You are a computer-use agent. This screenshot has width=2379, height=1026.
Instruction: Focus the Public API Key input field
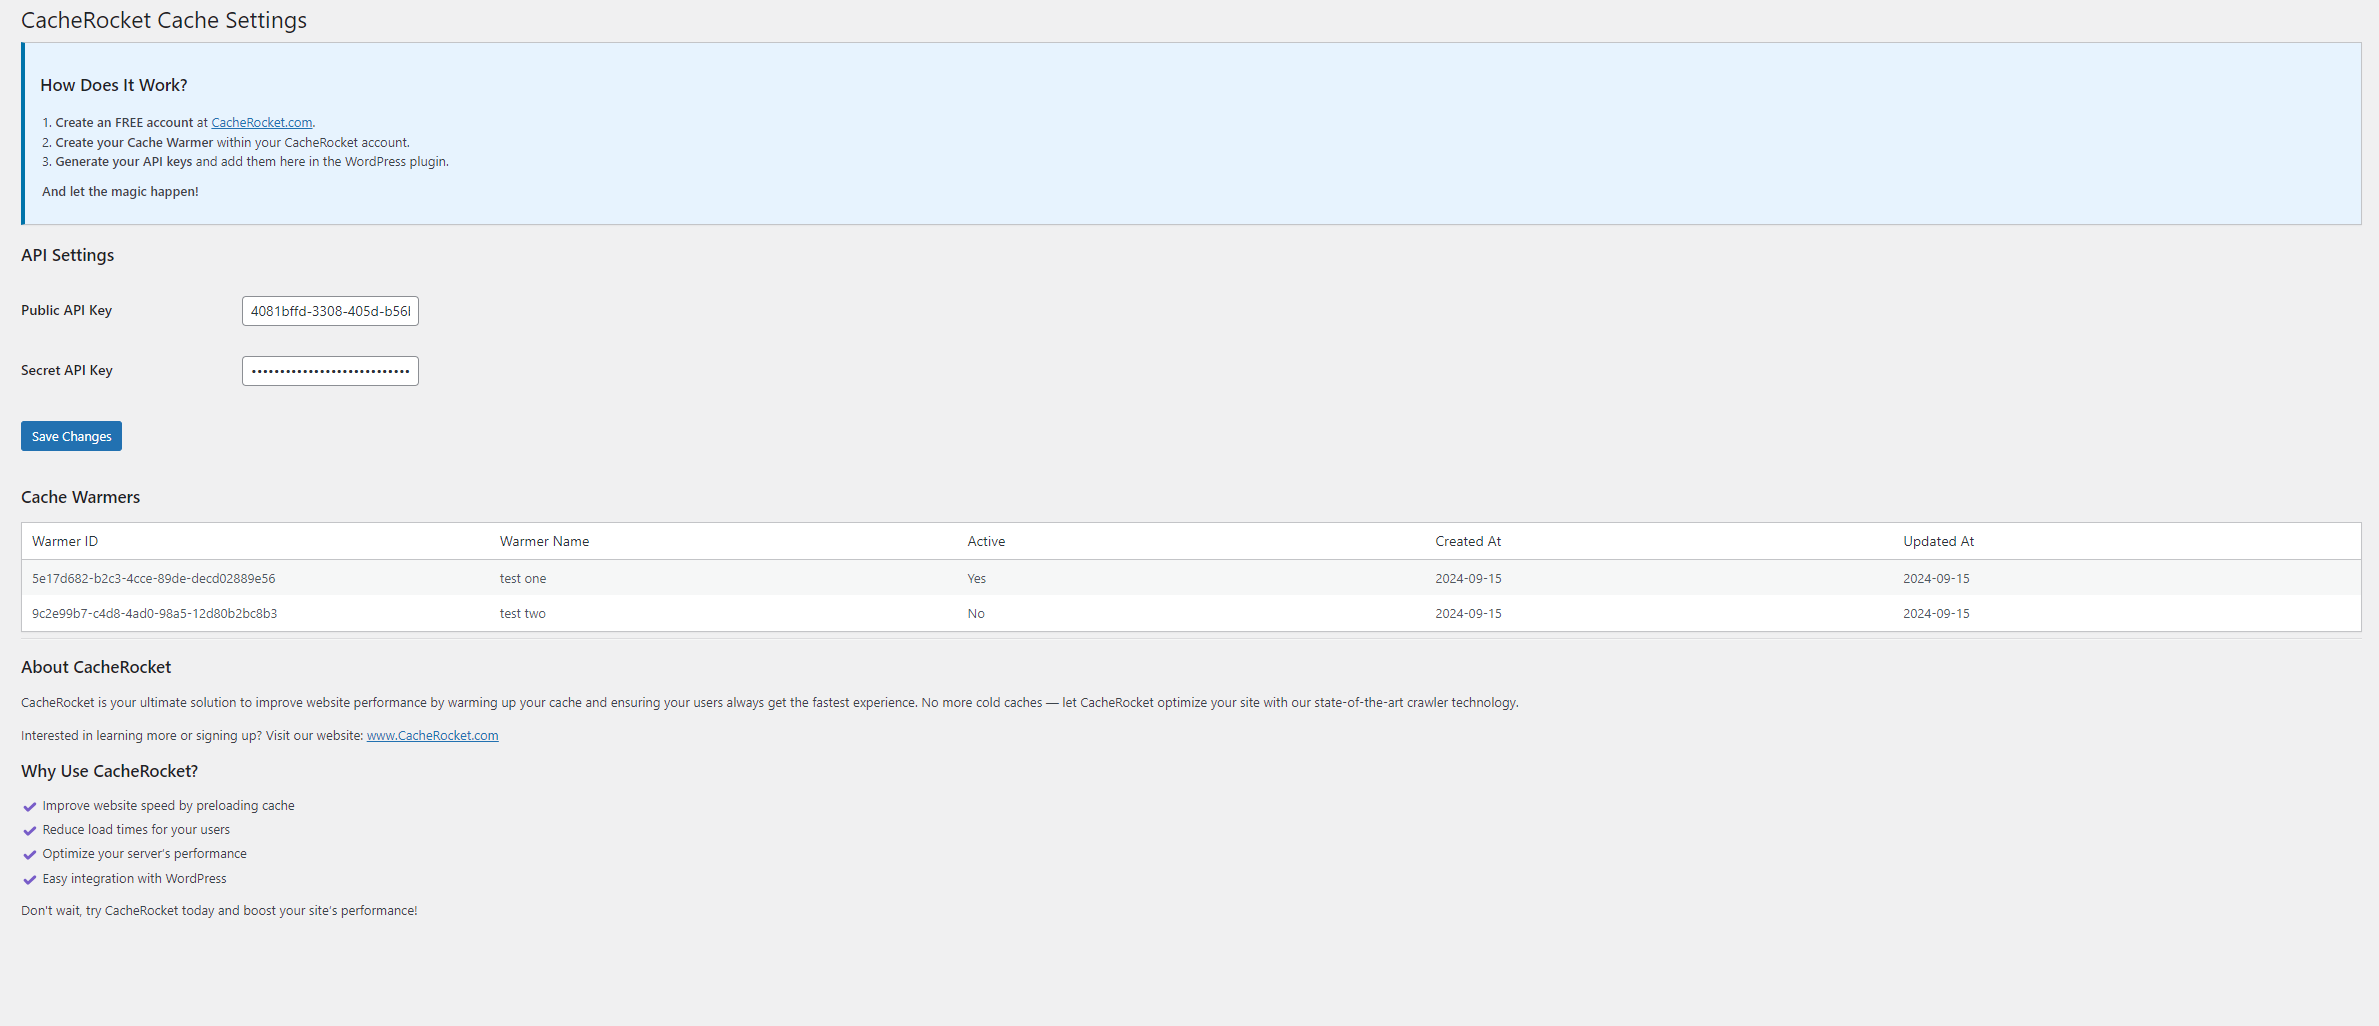[330, 311]
